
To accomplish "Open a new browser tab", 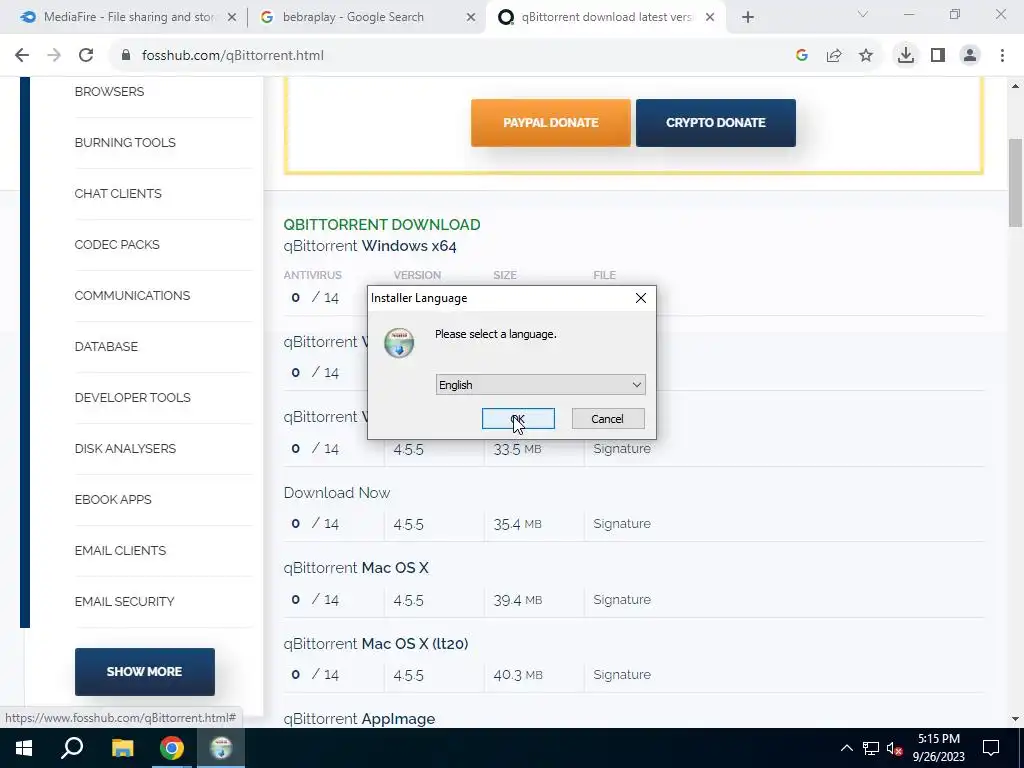I will 748,18.
